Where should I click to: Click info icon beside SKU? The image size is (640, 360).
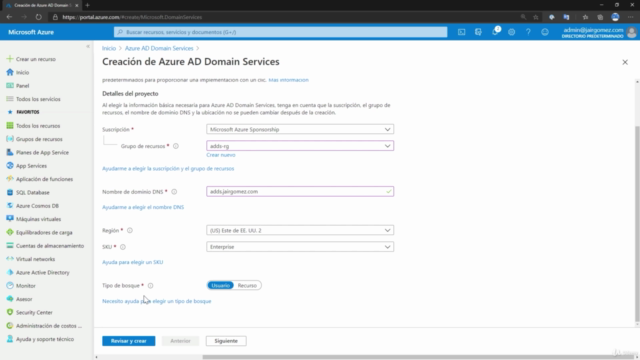[123, 247]
